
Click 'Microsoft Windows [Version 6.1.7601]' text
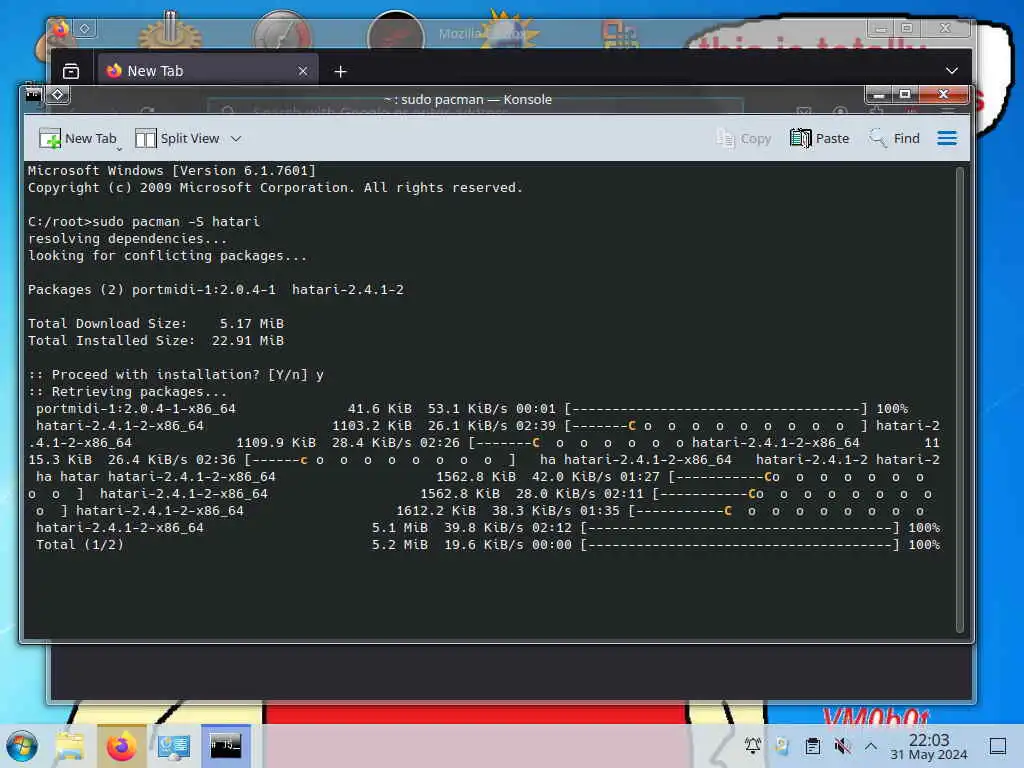click(172, 170)
